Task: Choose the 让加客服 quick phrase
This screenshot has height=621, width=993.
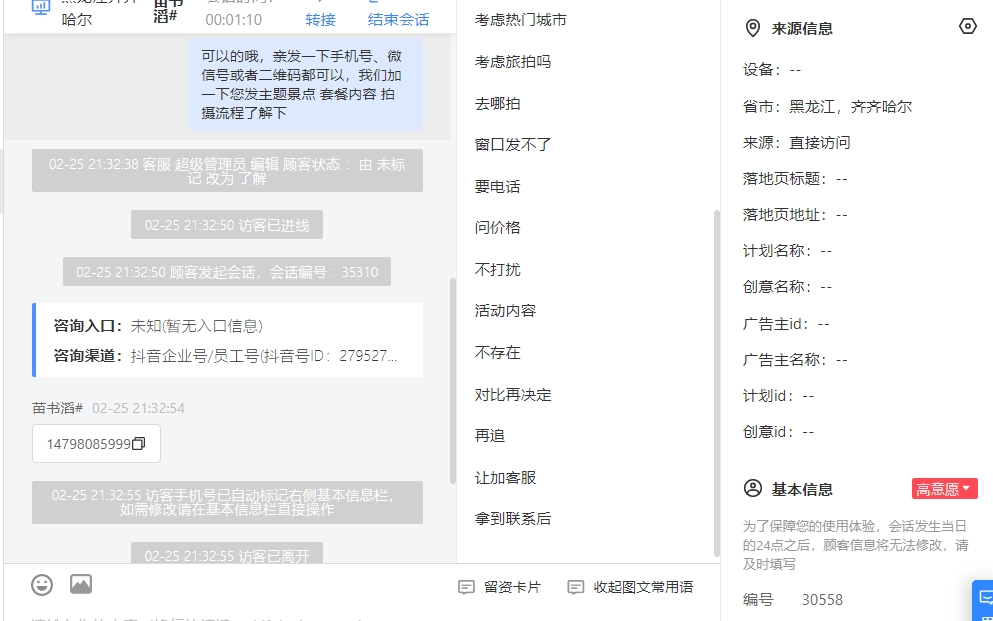Action: (505, 478)
